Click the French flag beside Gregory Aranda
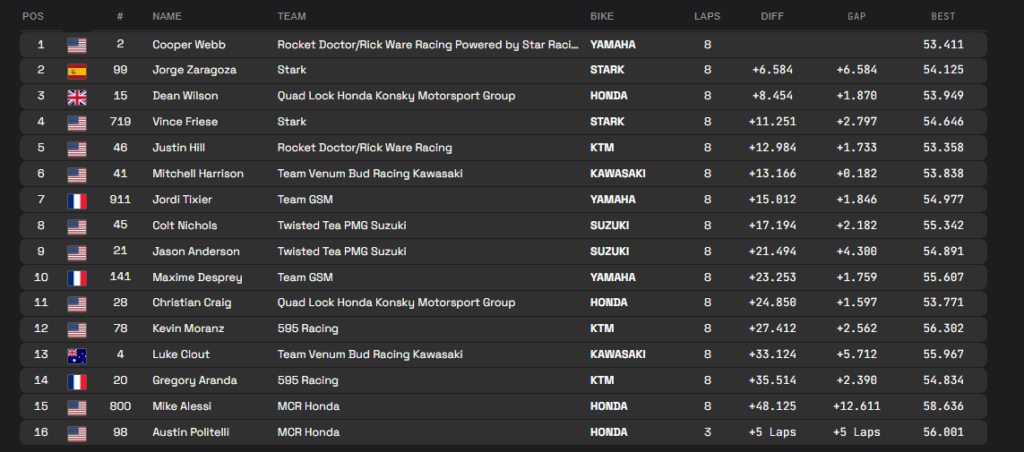Screen dimensions: 1024x452 pyautogui.click(x=77, y=381)
